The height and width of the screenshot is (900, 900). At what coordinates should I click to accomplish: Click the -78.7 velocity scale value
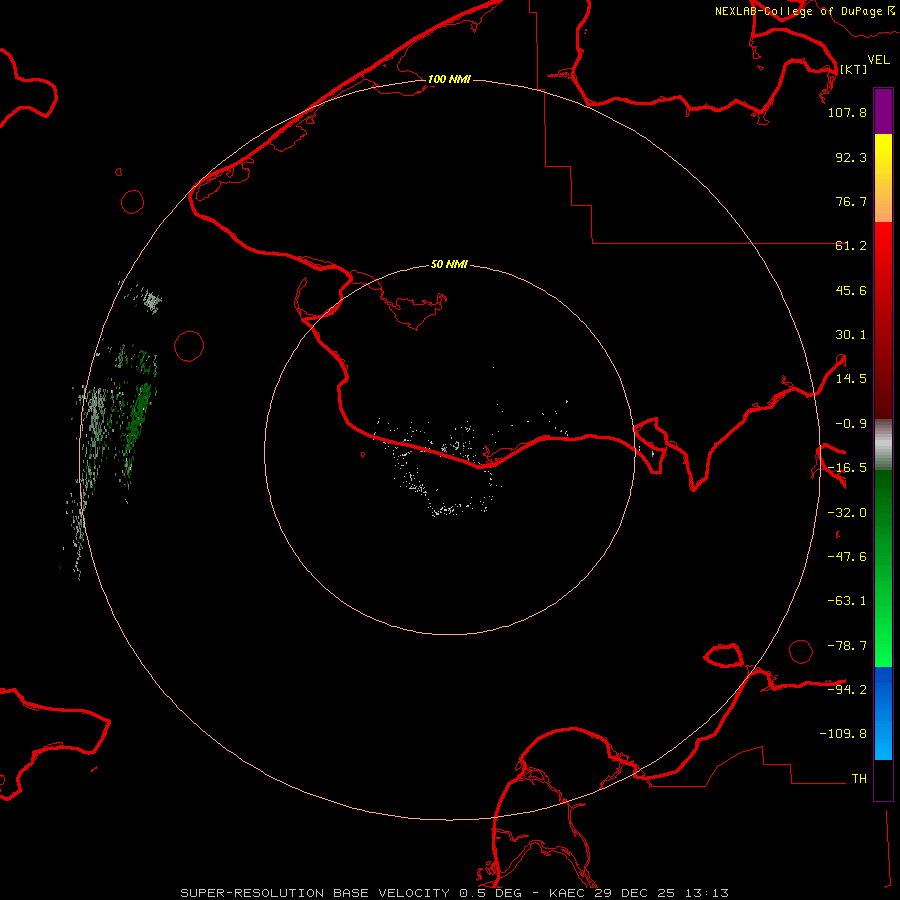pyautogui.click(x=847, y=646)
